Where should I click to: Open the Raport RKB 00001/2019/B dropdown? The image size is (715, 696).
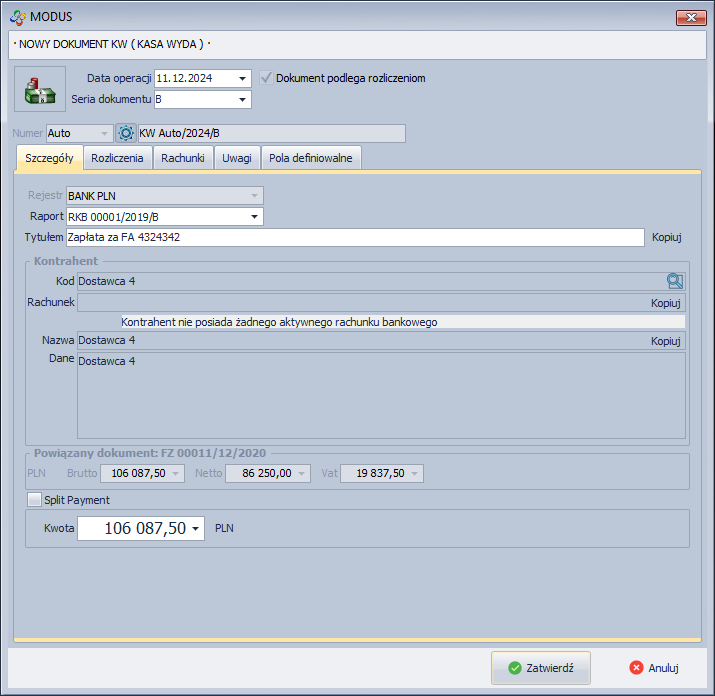point(255,217)
